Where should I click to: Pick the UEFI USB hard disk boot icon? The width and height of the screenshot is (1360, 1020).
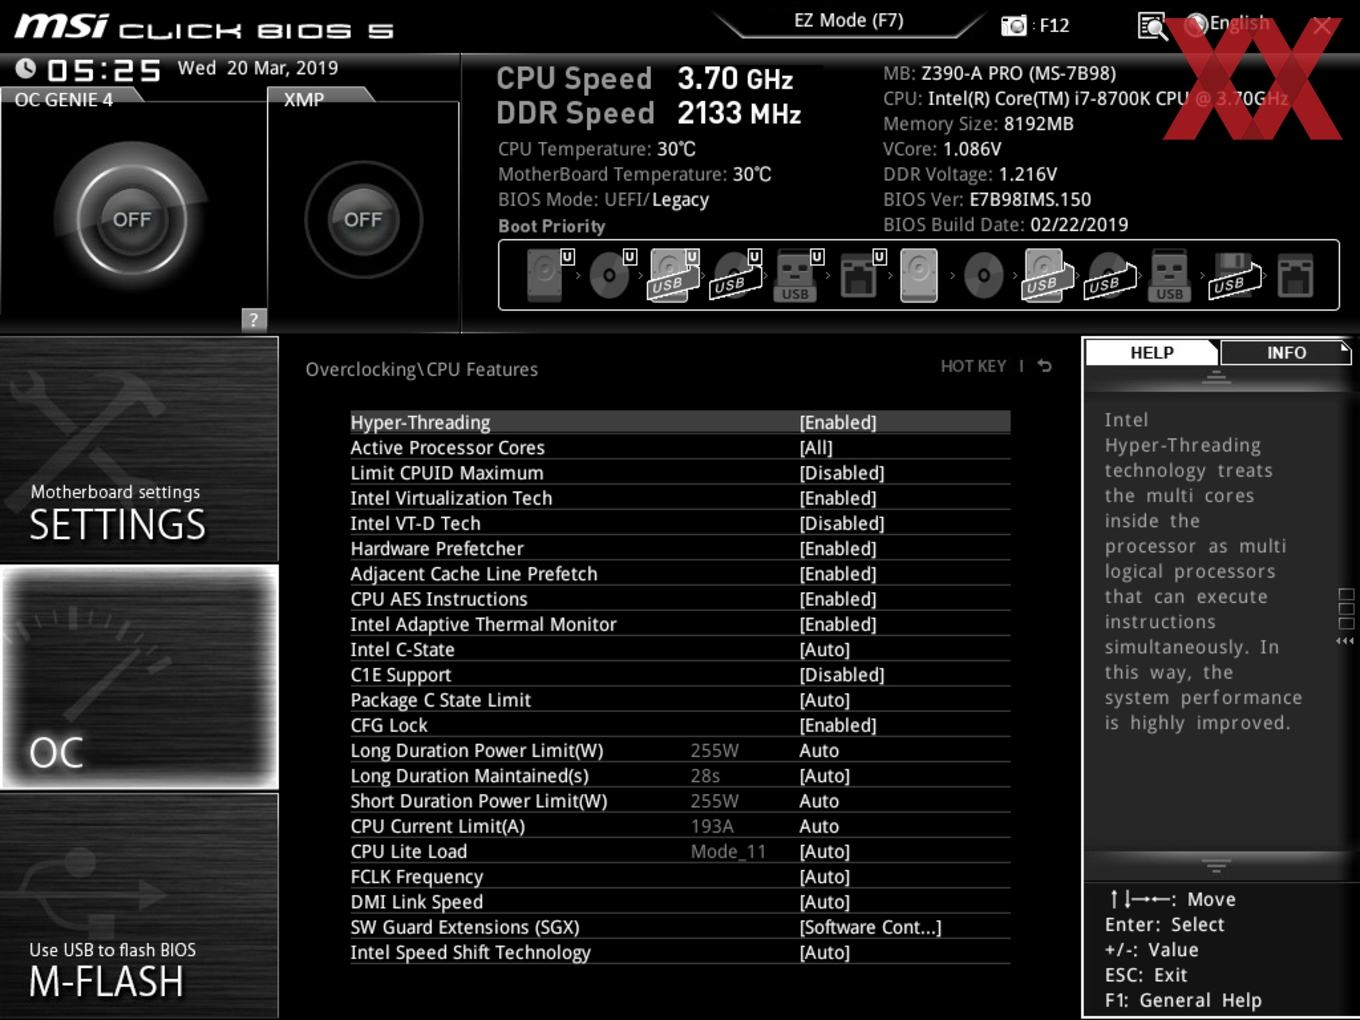(x=674, y=275)
